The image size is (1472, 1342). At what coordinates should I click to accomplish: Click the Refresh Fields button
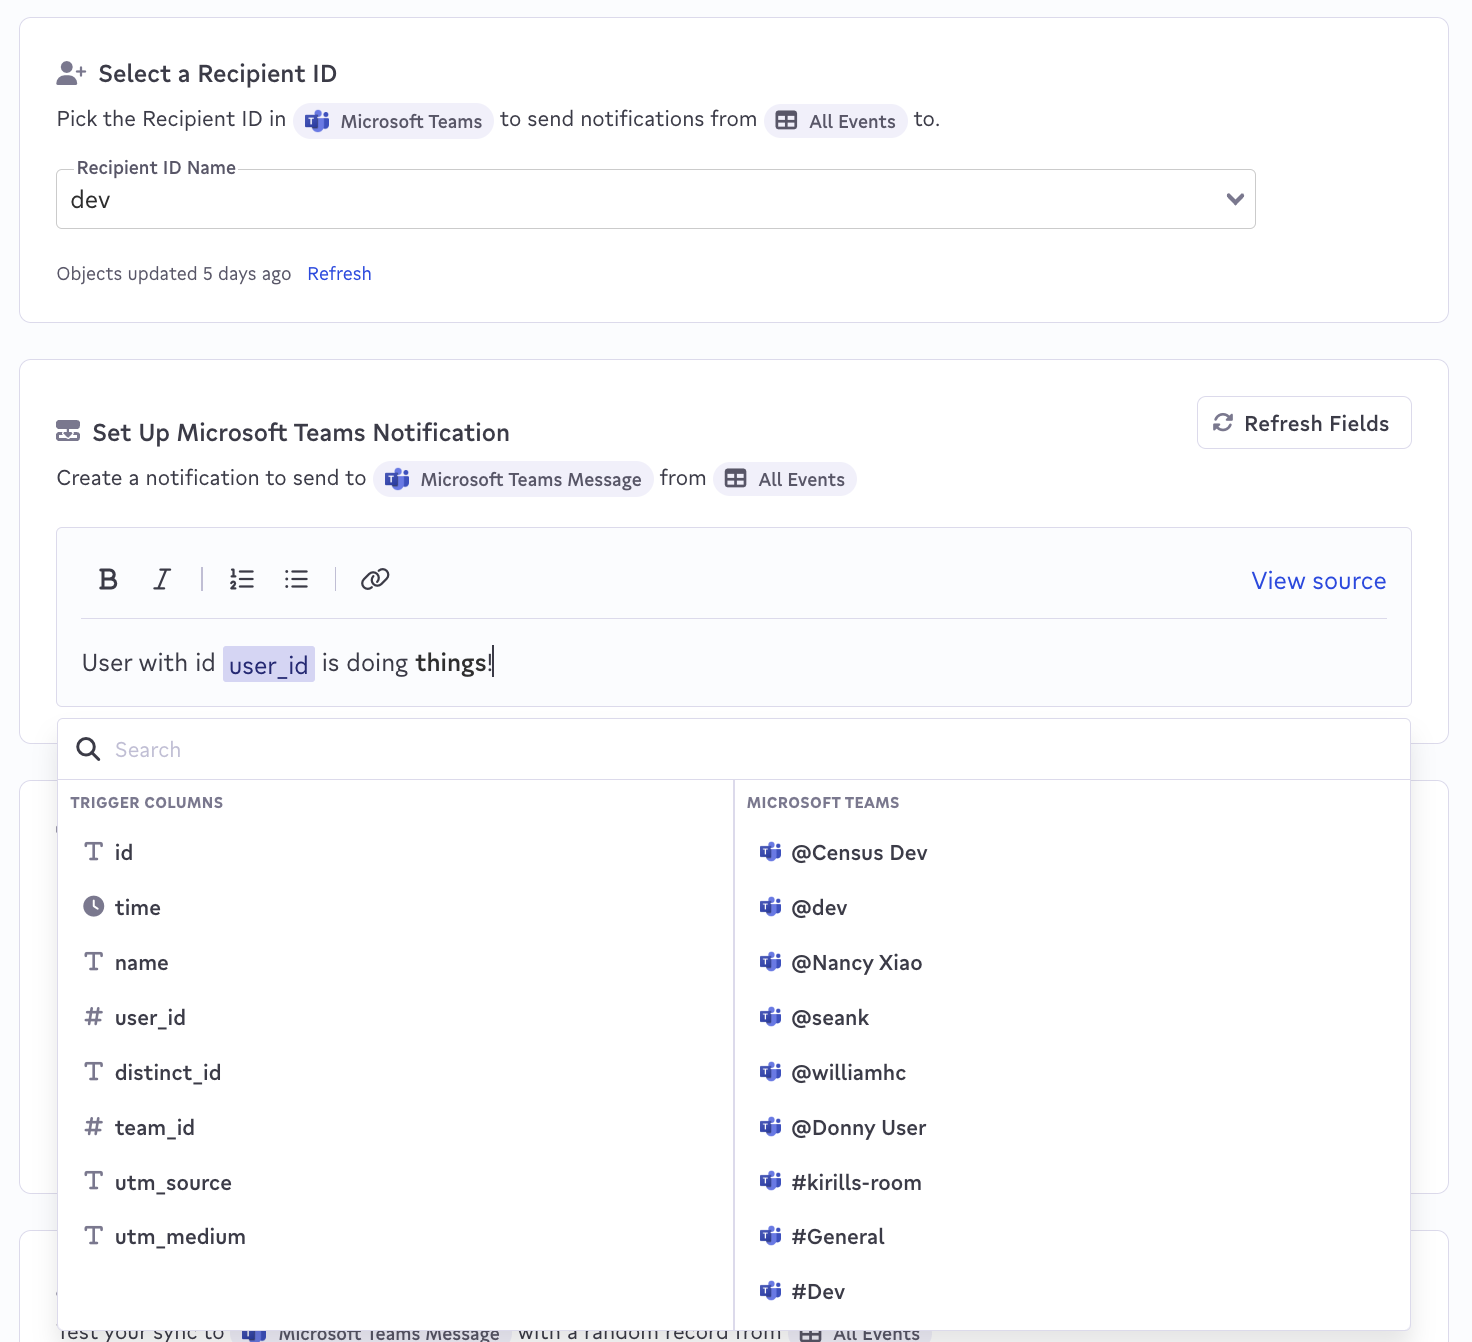pyautogui.click(x=1303, y=423)
